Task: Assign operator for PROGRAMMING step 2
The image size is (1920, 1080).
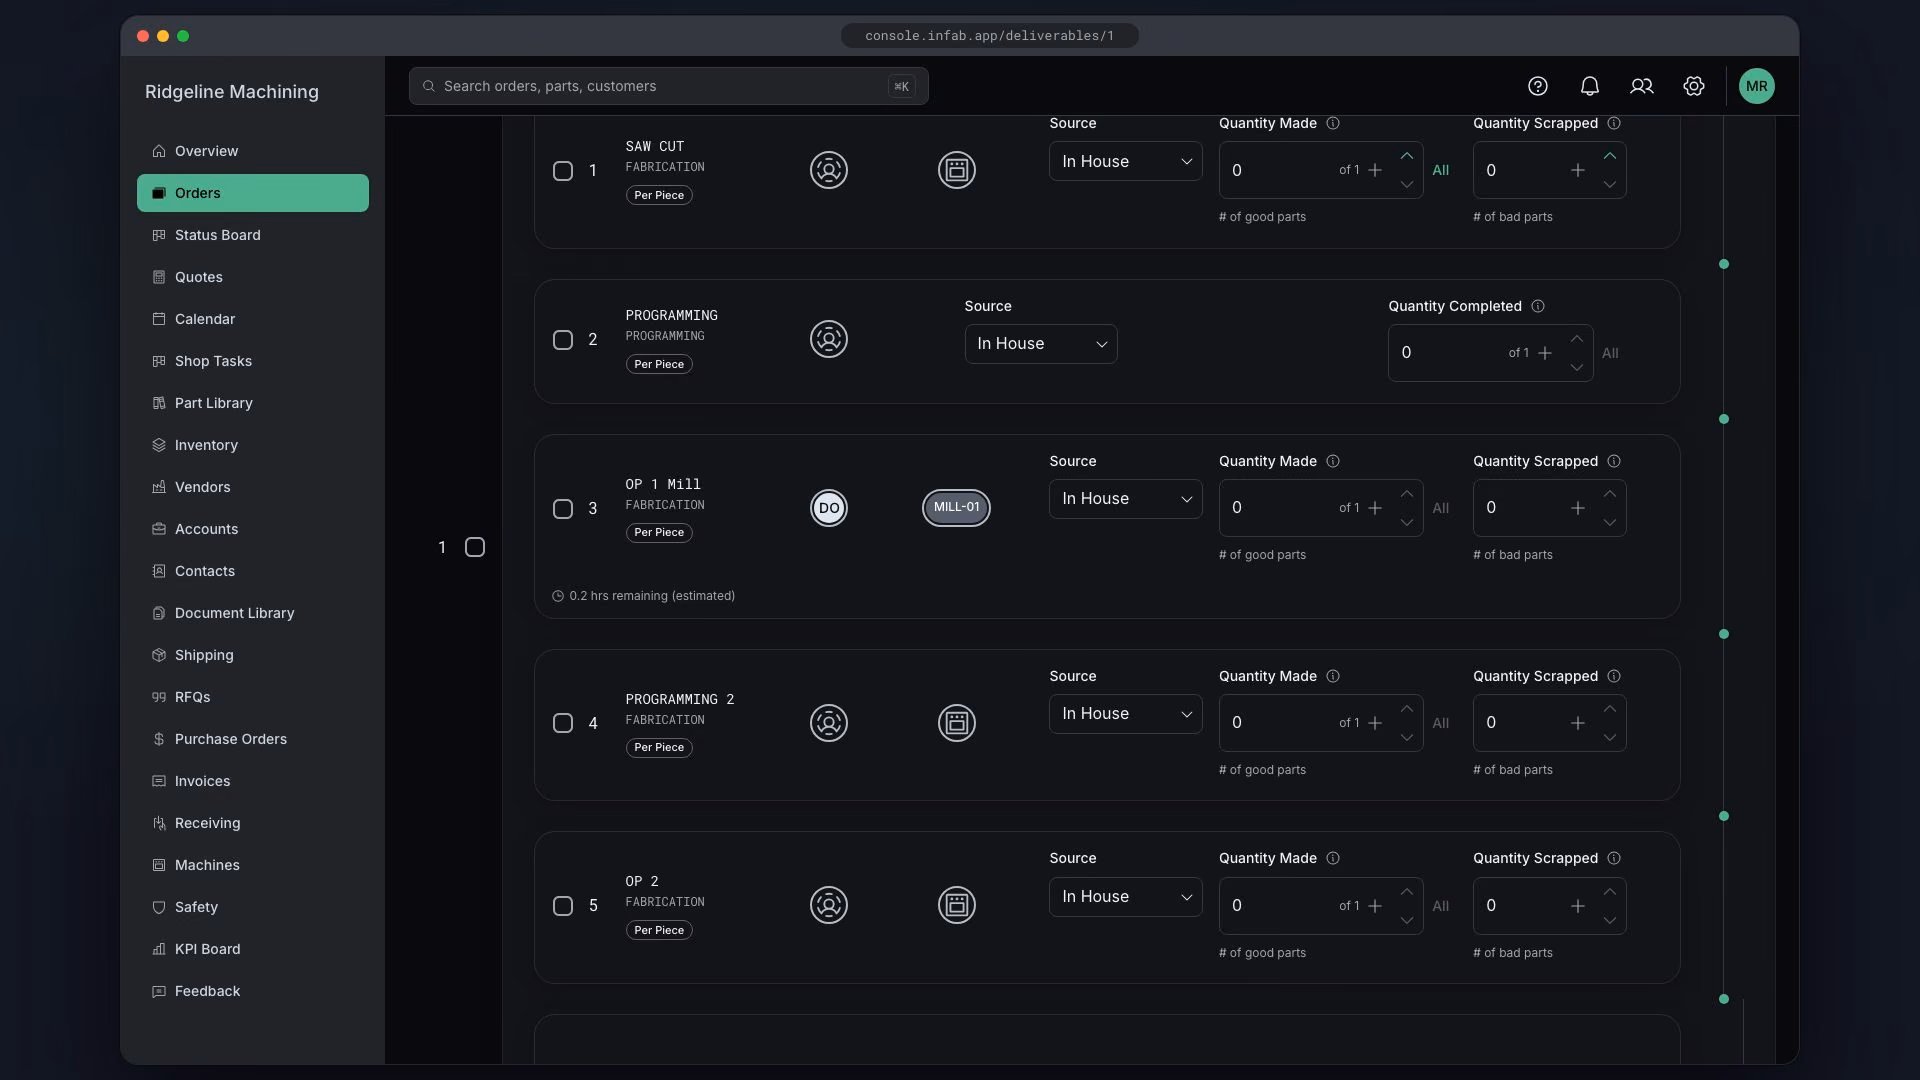Action: coord(829,339)
